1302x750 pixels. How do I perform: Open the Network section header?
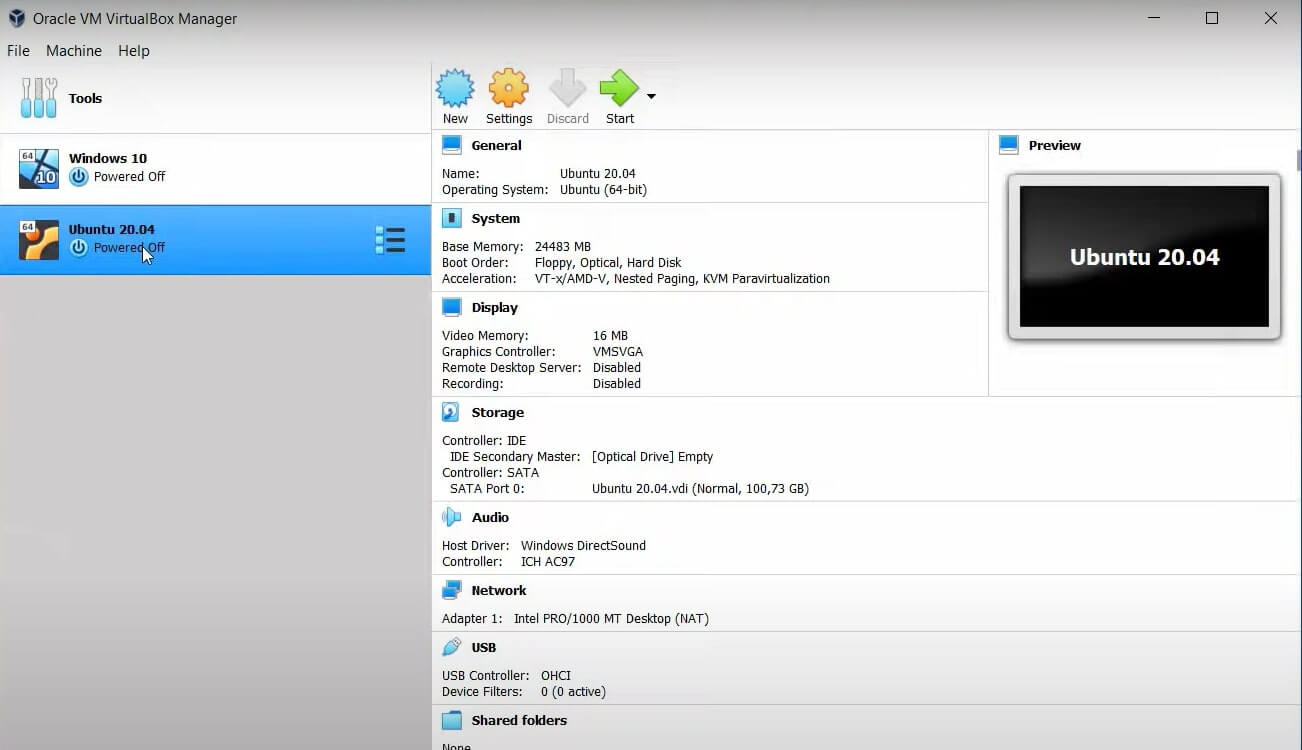(x=498, y=590)
